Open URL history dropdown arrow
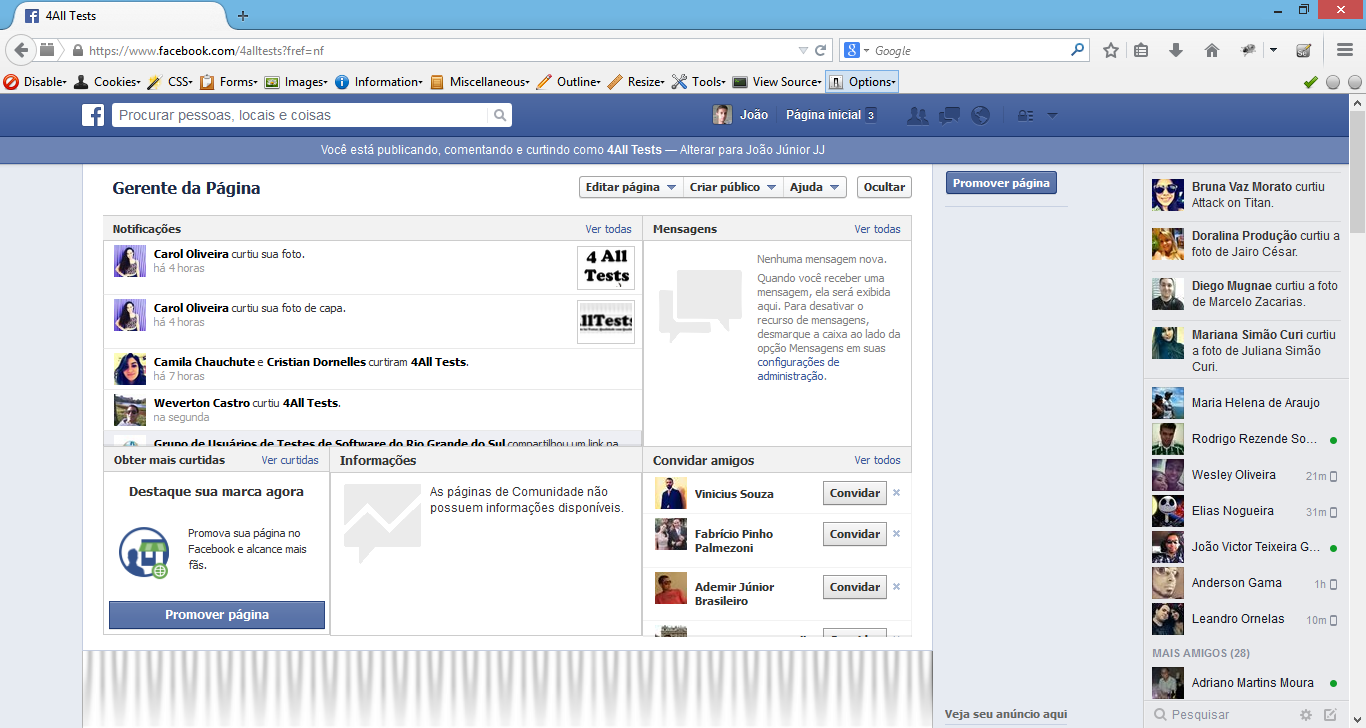Viewport: 1366px width, 728px height. pos(802,50)
